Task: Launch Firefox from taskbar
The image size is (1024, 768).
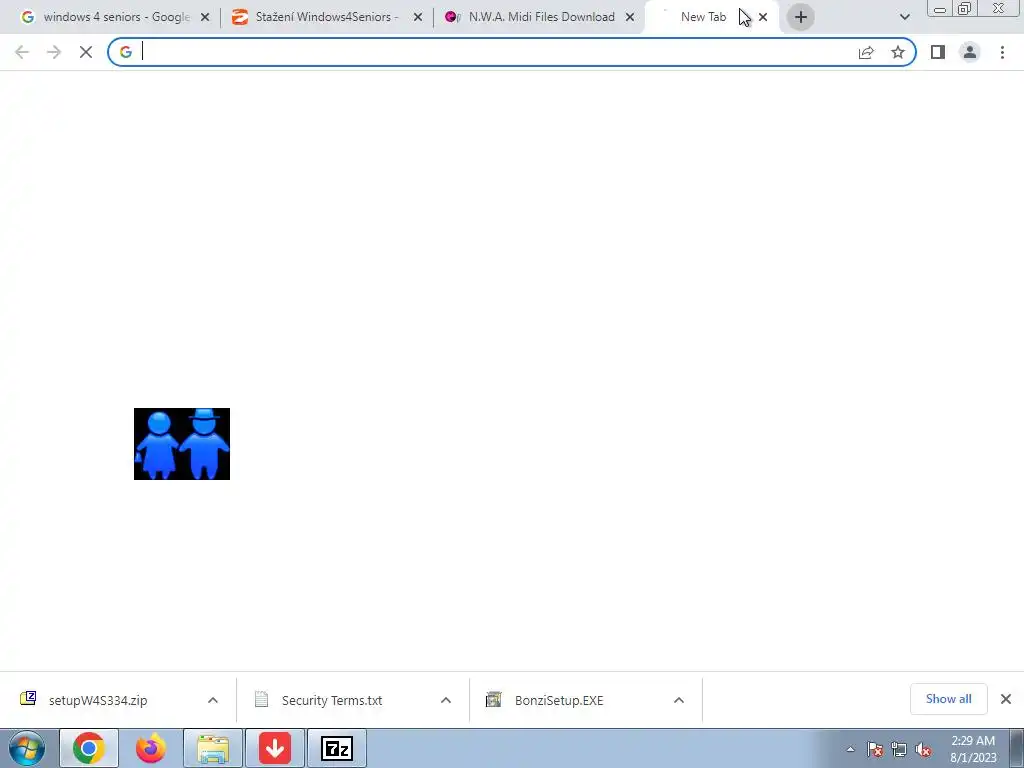Action: [151, 748]
